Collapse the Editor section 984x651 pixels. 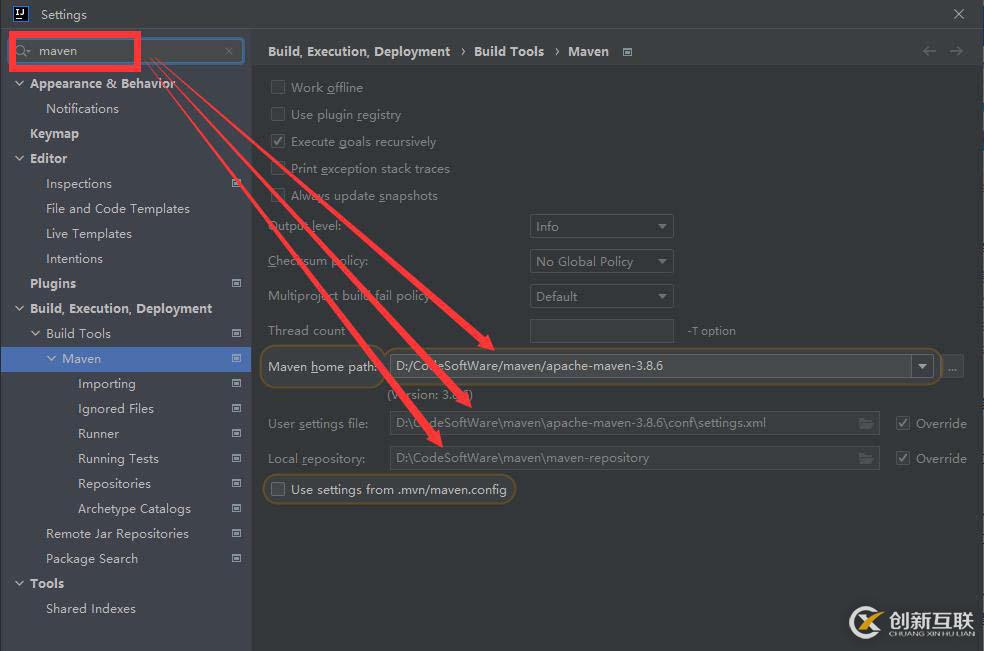(x=20, y=159)
